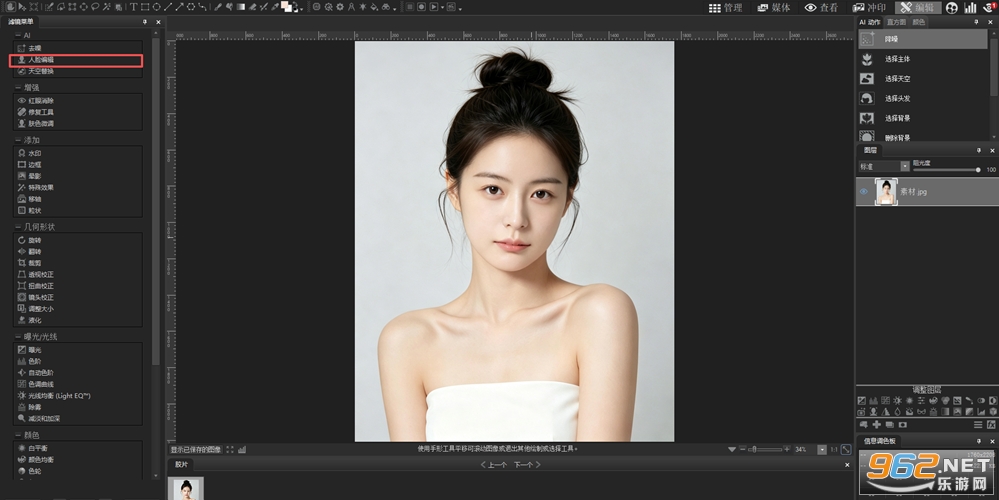Viewport: 999px width, 500px height.
Task: Select the Gradient tool
Action: 240,7
